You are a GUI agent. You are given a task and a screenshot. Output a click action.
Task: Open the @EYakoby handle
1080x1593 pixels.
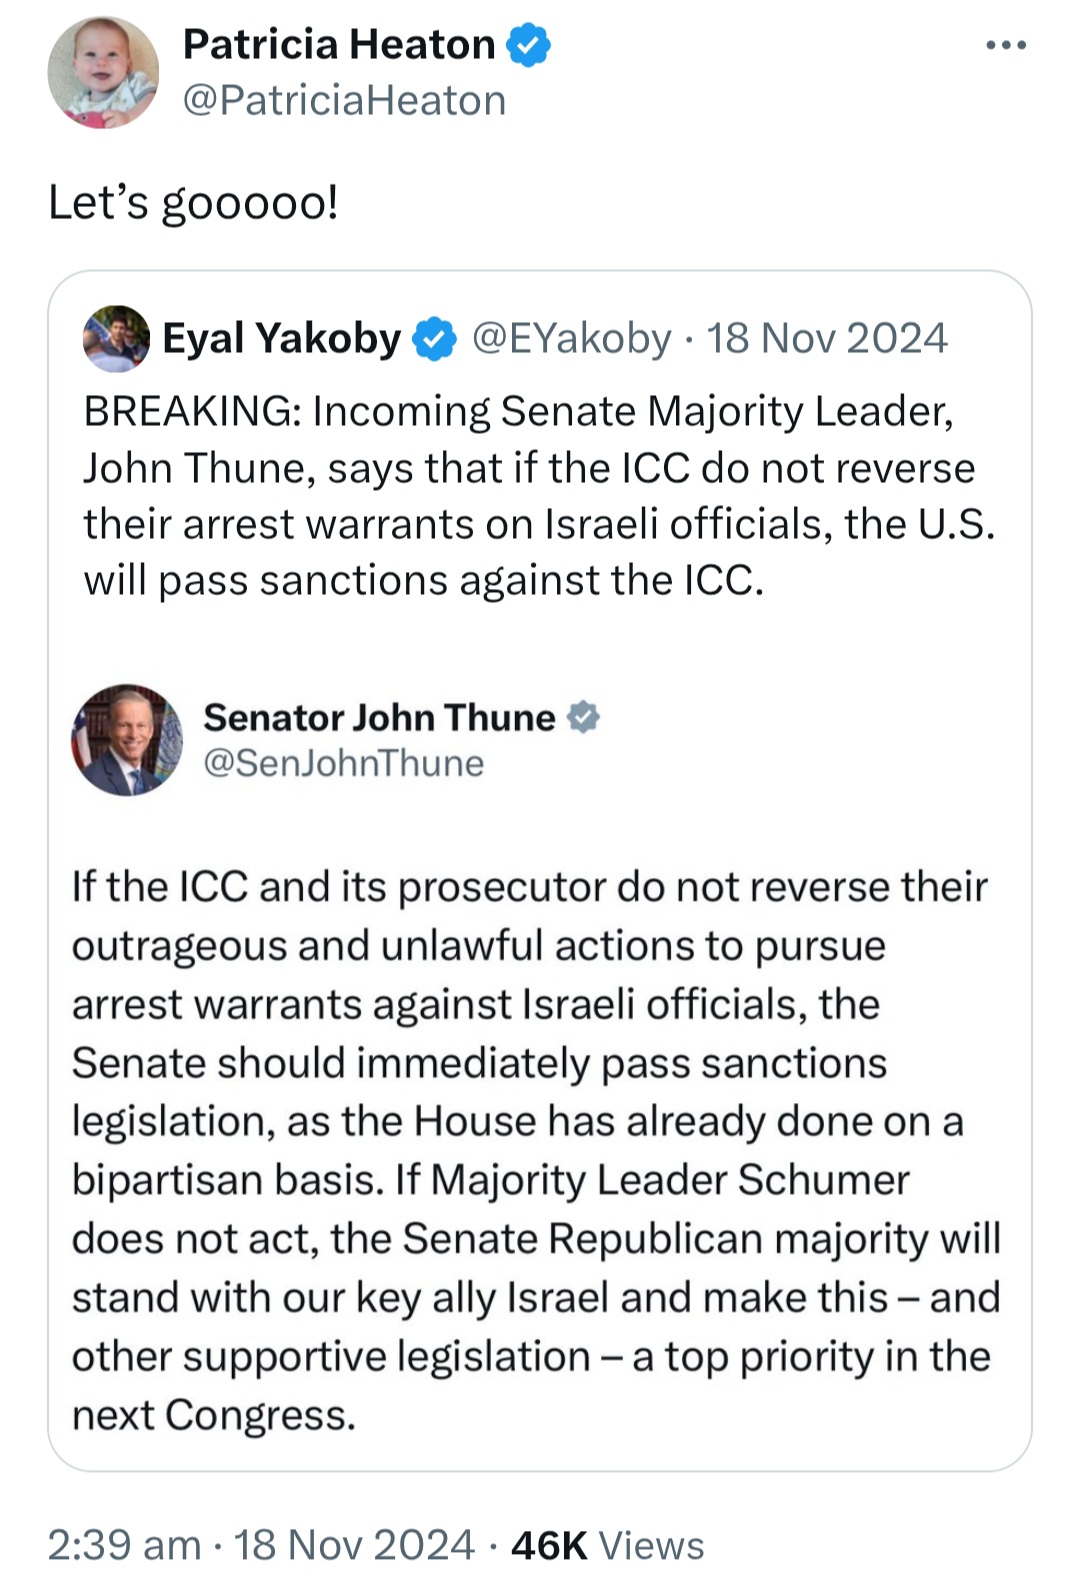[x=571, y=338]
